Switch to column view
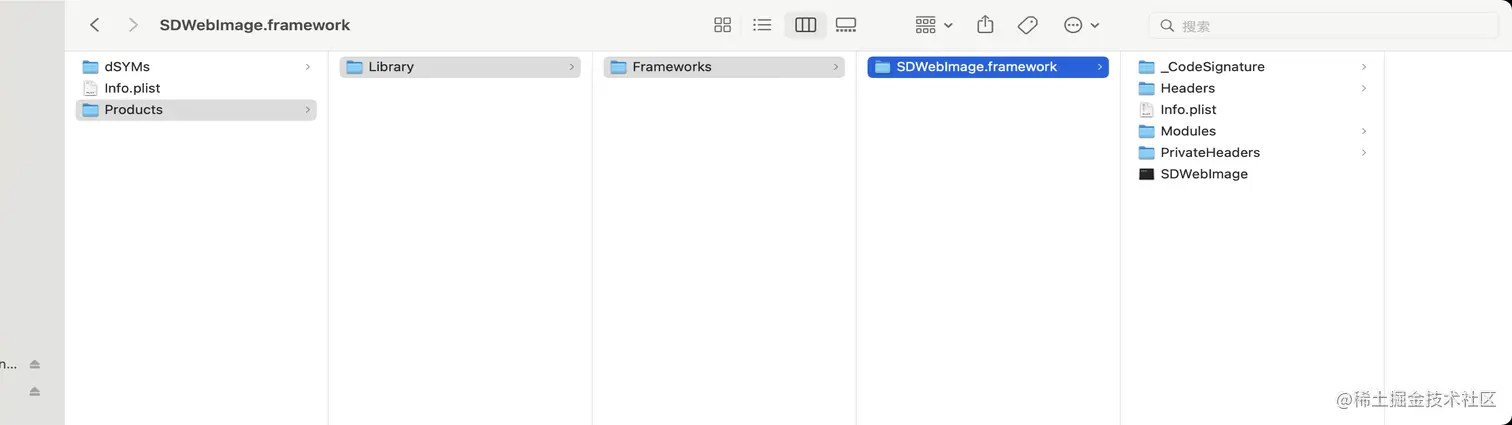Image resolution: width=1512 pixels, height=425 pixels. click(805, 25)
